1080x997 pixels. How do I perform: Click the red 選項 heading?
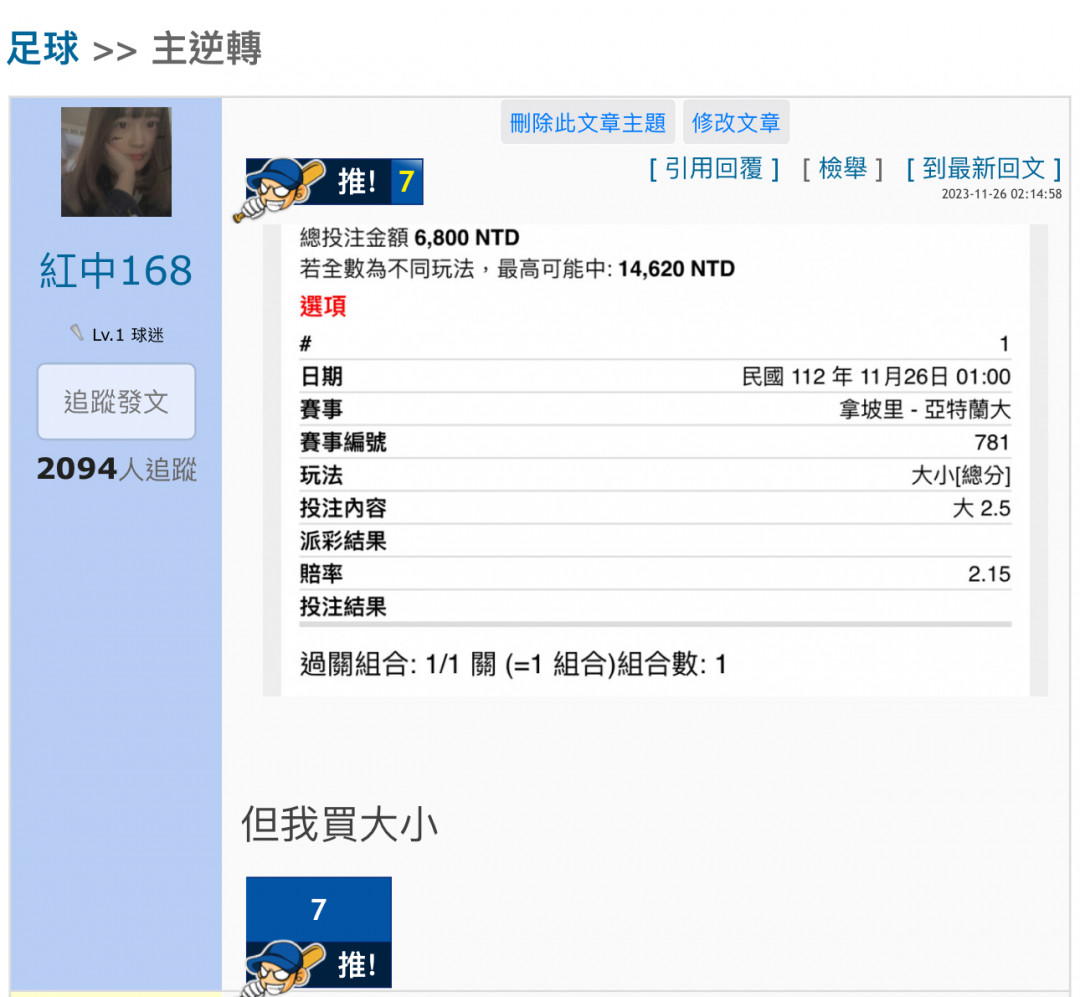[322, 306]
